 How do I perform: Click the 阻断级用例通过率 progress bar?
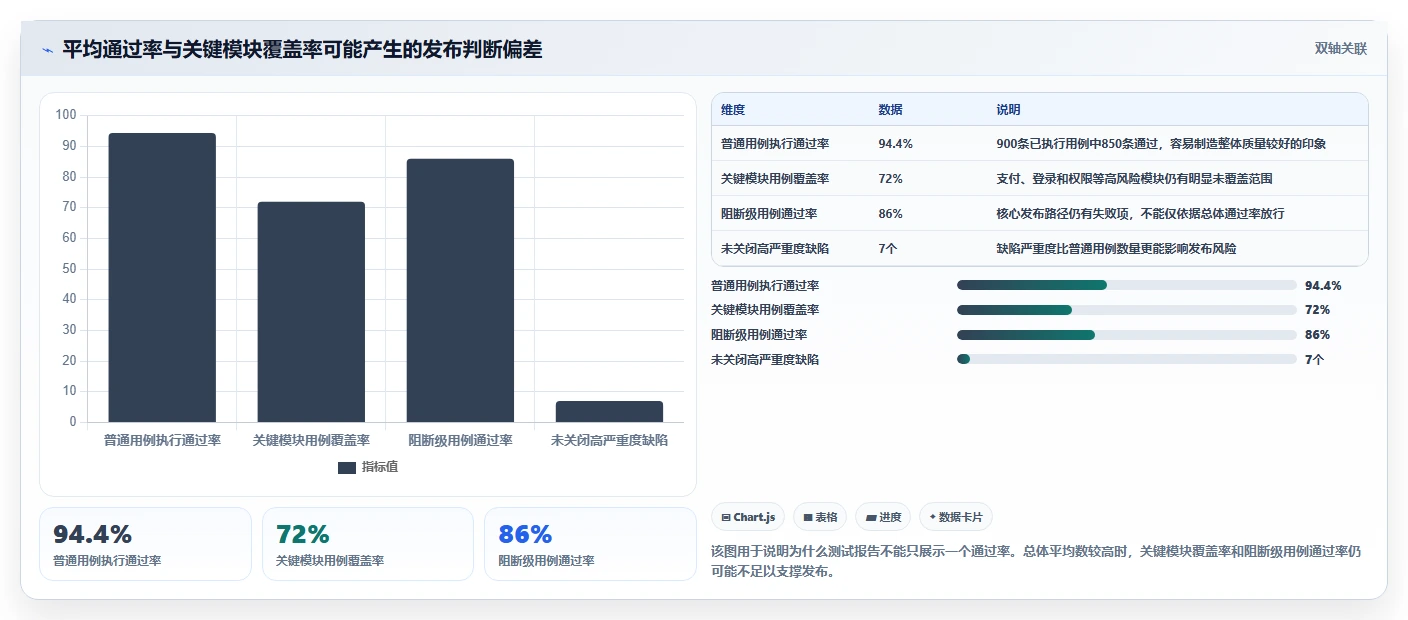[x=1126, y=335]
